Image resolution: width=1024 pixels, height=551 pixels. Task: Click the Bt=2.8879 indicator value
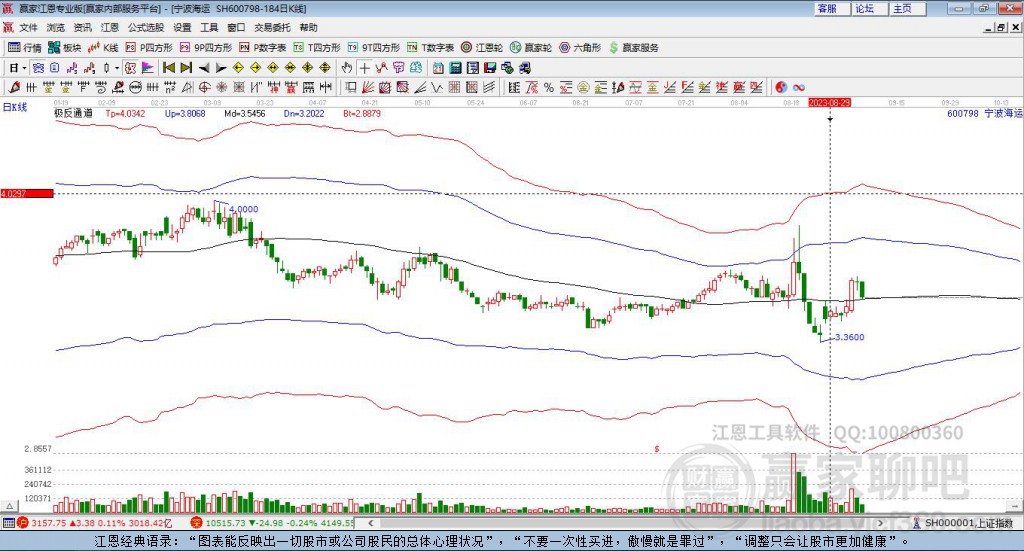(362, 113)
